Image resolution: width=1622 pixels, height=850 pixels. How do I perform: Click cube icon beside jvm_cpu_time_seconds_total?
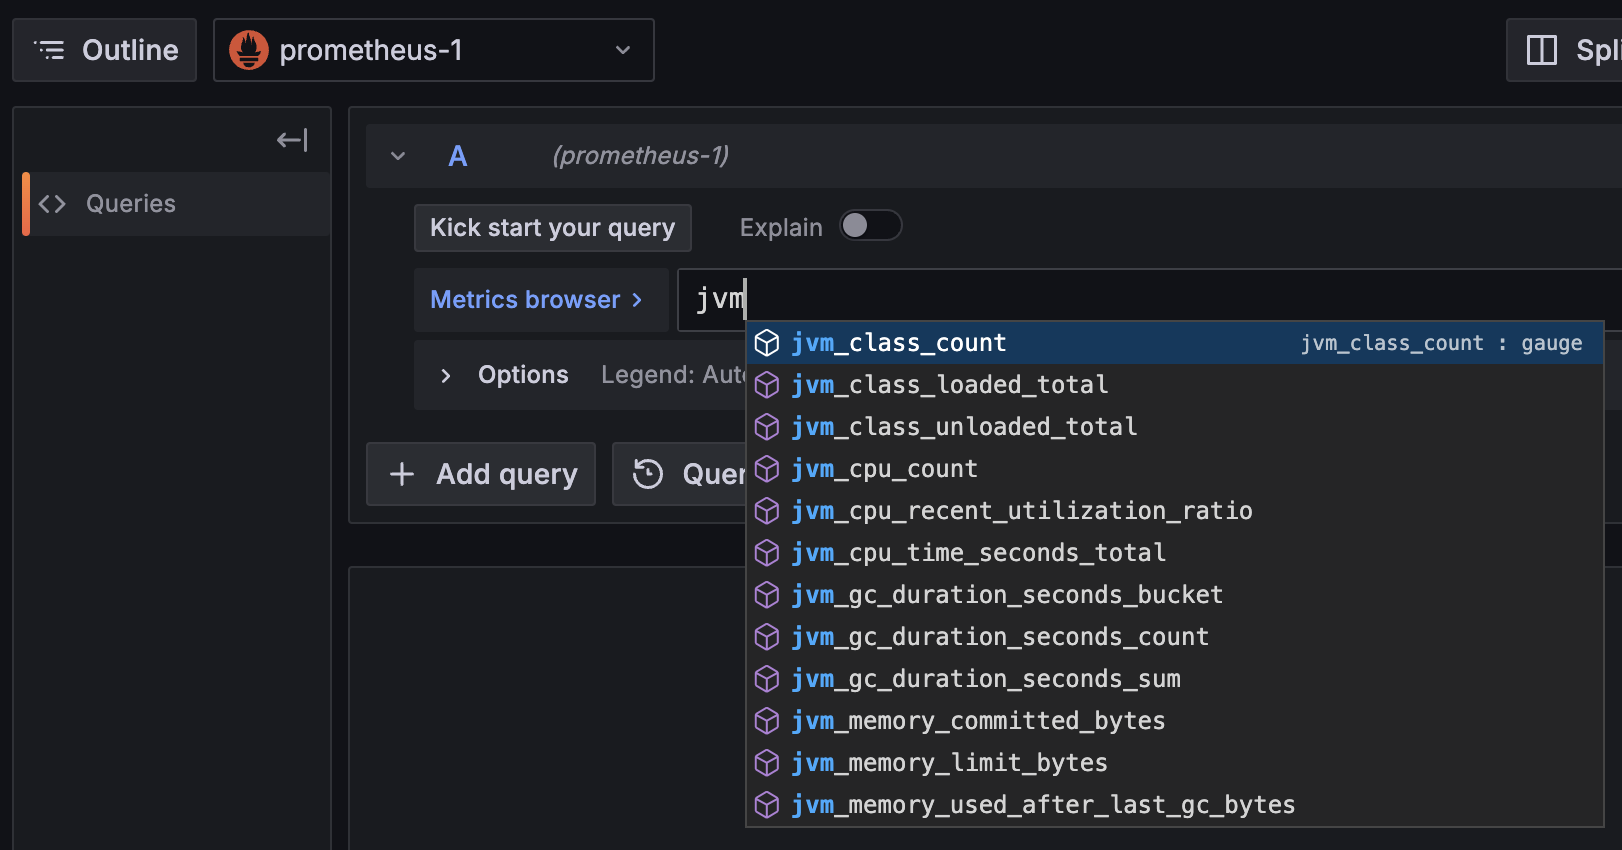(767, 553)
